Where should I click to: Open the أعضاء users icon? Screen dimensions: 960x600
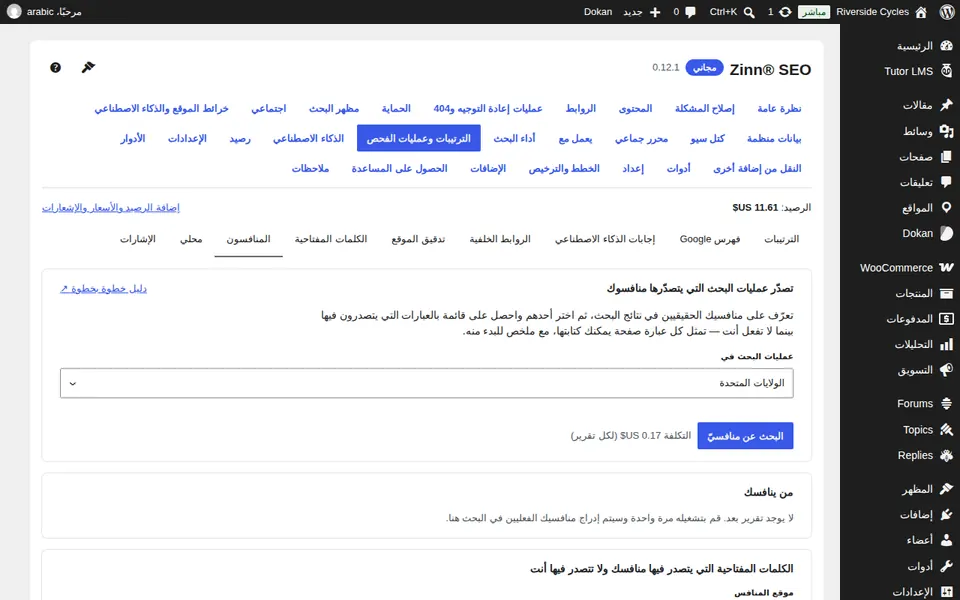[x=946, y=540]
